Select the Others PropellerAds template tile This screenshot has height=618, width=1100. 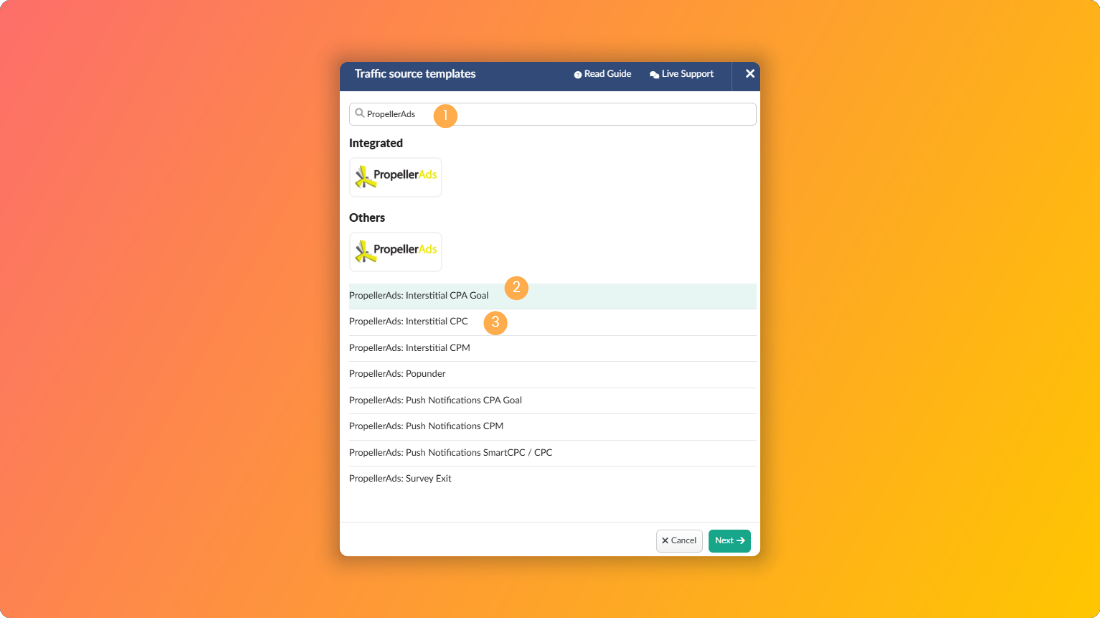coord(396,251)
